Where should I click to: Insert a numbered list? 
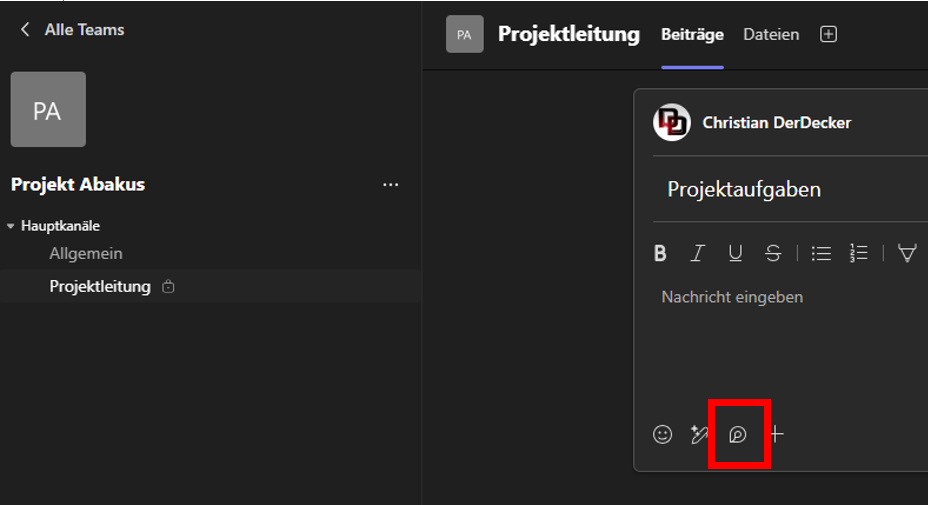tap(858, 253)
